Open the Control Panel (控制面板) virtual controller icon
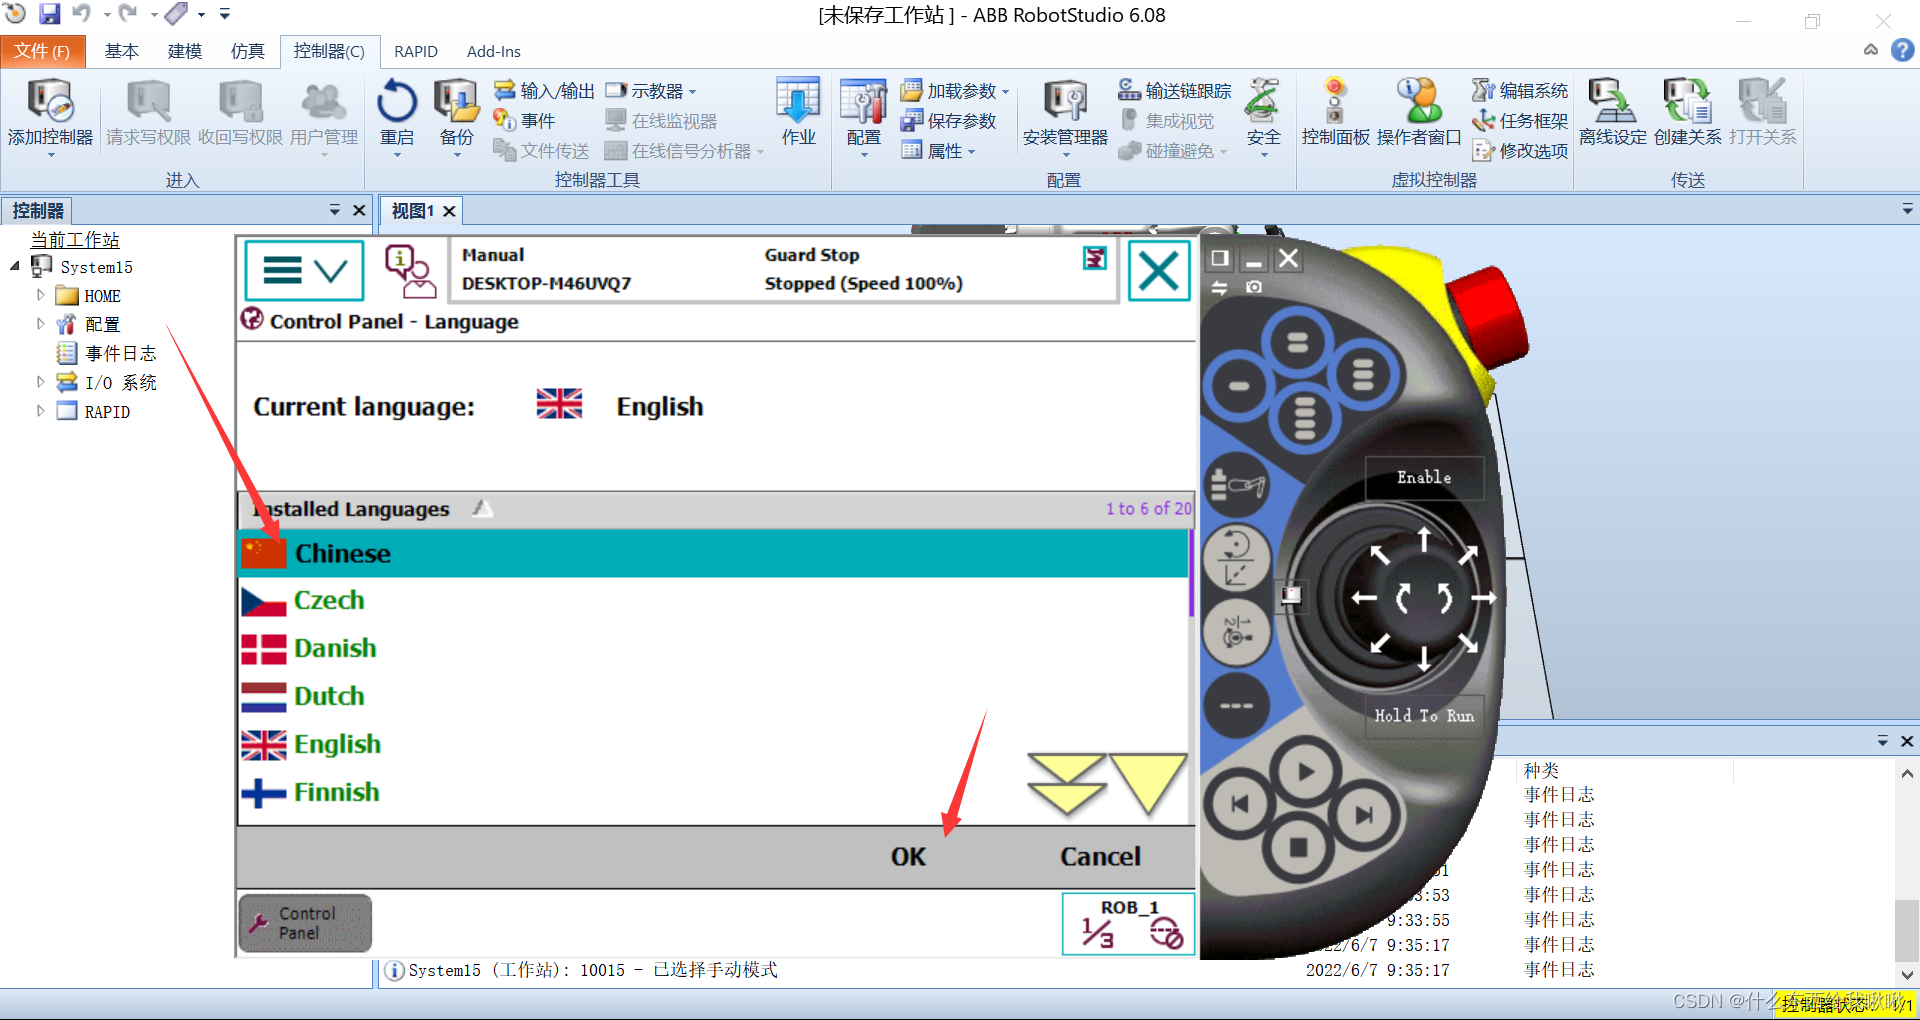Viewport: 1920px width, 1020px height. coord(1335,113)
